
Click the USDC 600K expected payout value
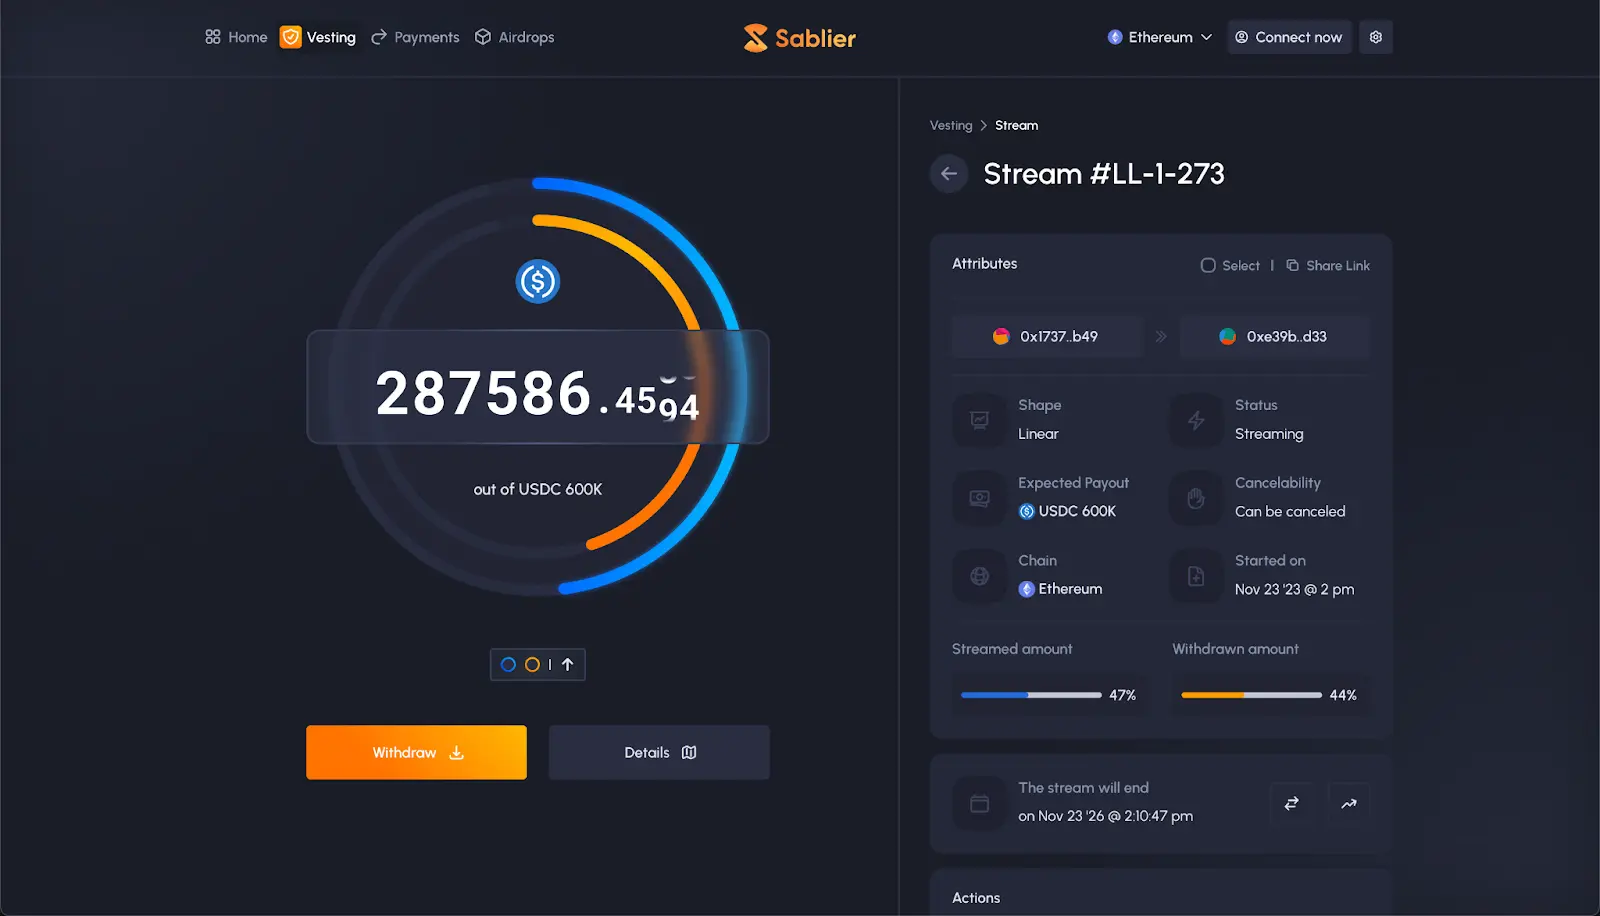tap(1067, 511)
